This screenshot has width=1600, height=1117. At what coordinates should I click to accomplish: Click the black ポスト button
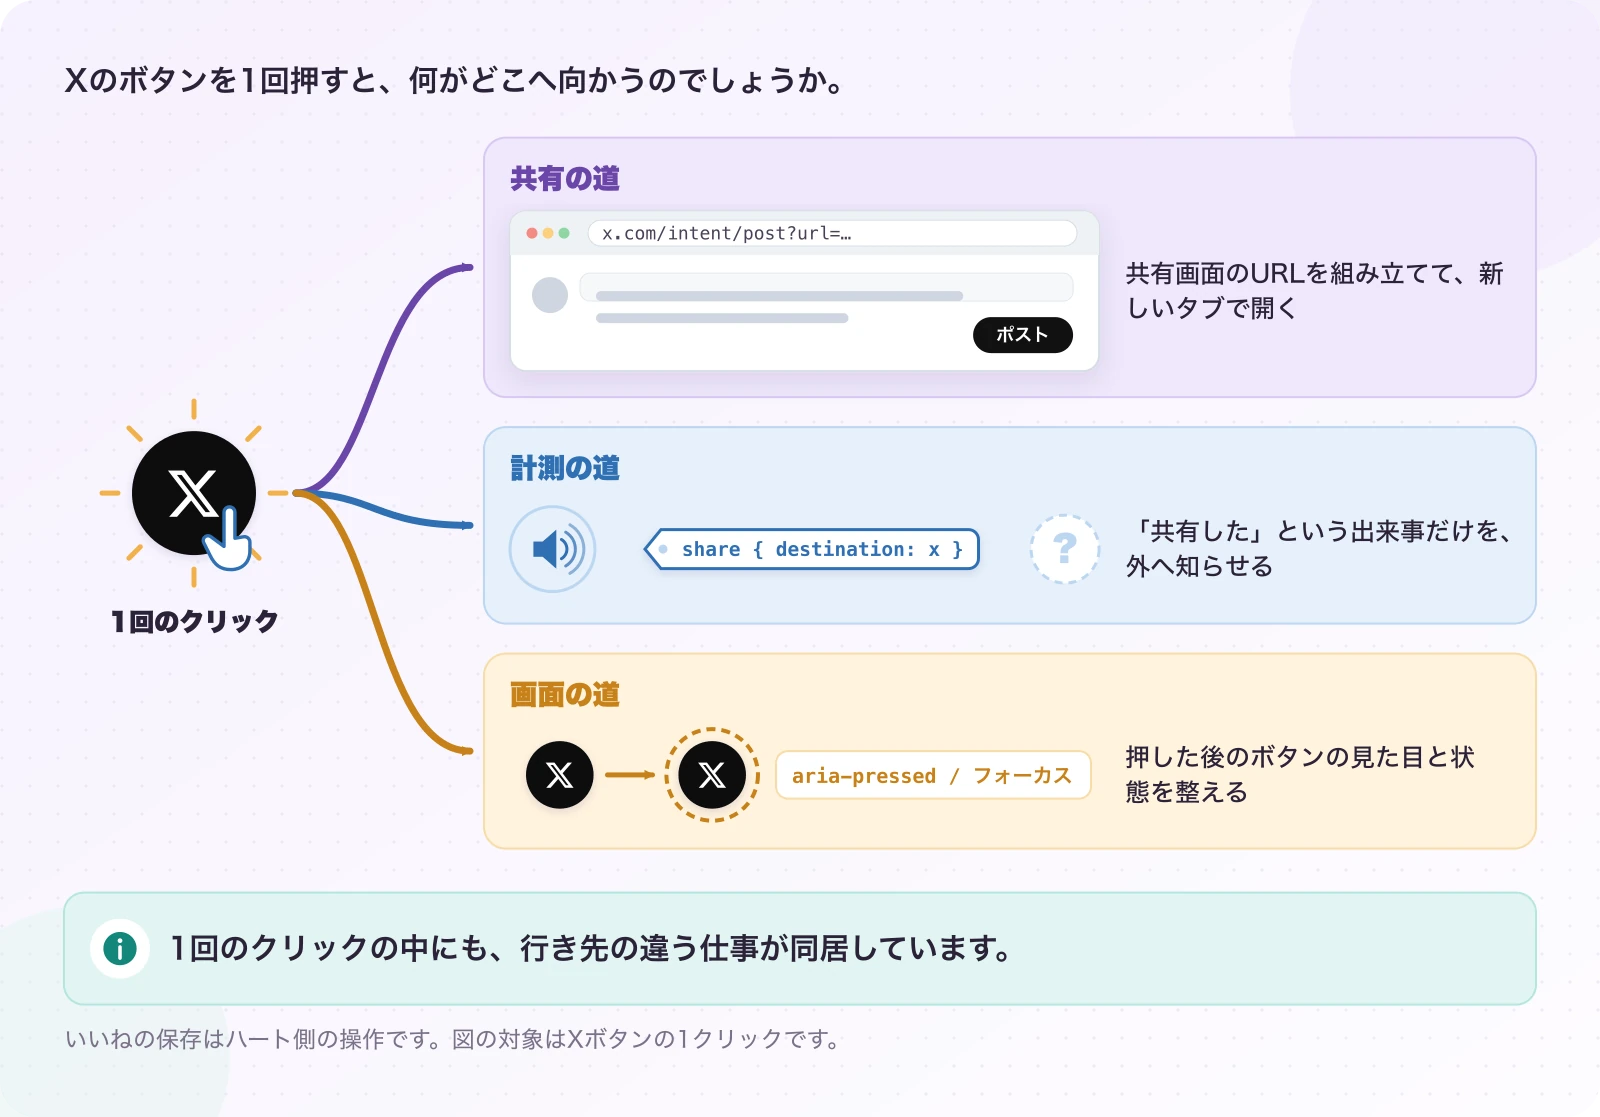point(1023,335)
